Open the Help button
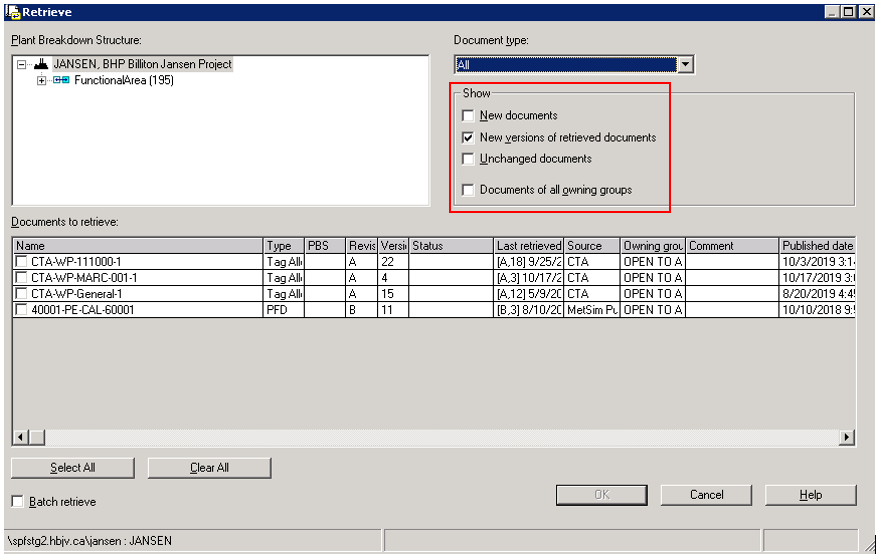The height and width of the screenshot is (556, 879). coord(810,495)
